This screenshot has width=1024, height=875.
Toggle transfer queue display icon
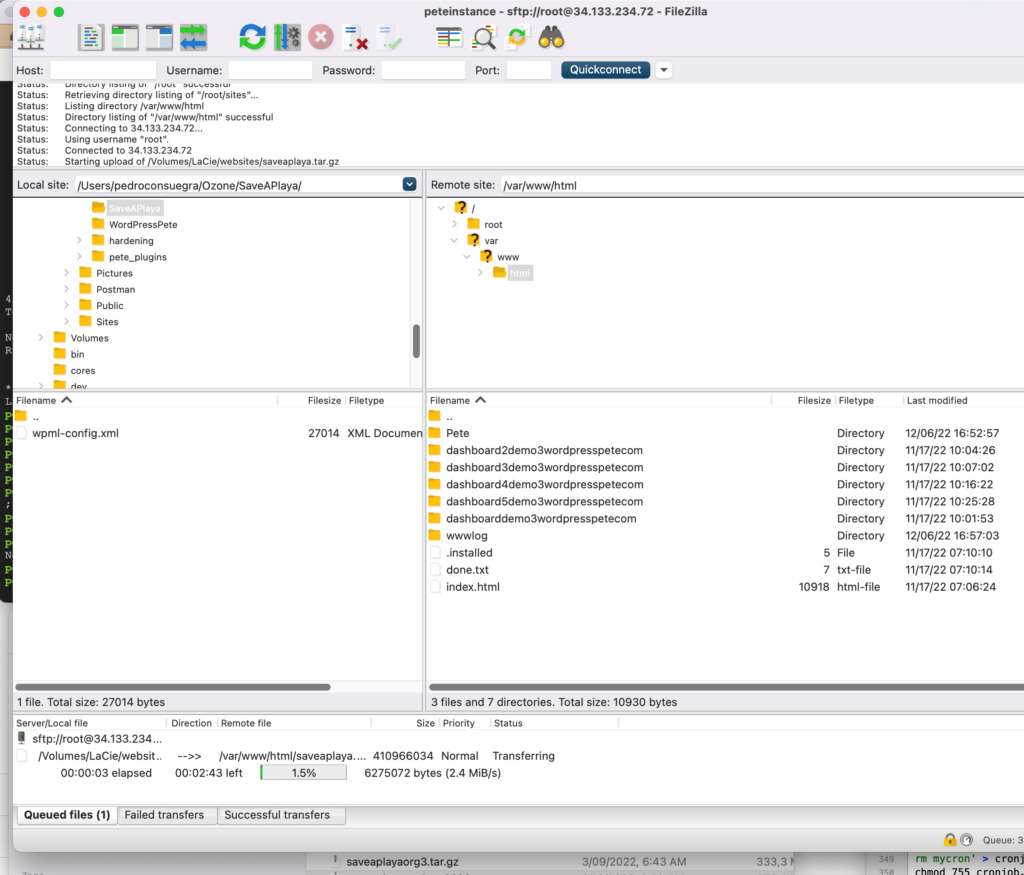click(193, 38)
